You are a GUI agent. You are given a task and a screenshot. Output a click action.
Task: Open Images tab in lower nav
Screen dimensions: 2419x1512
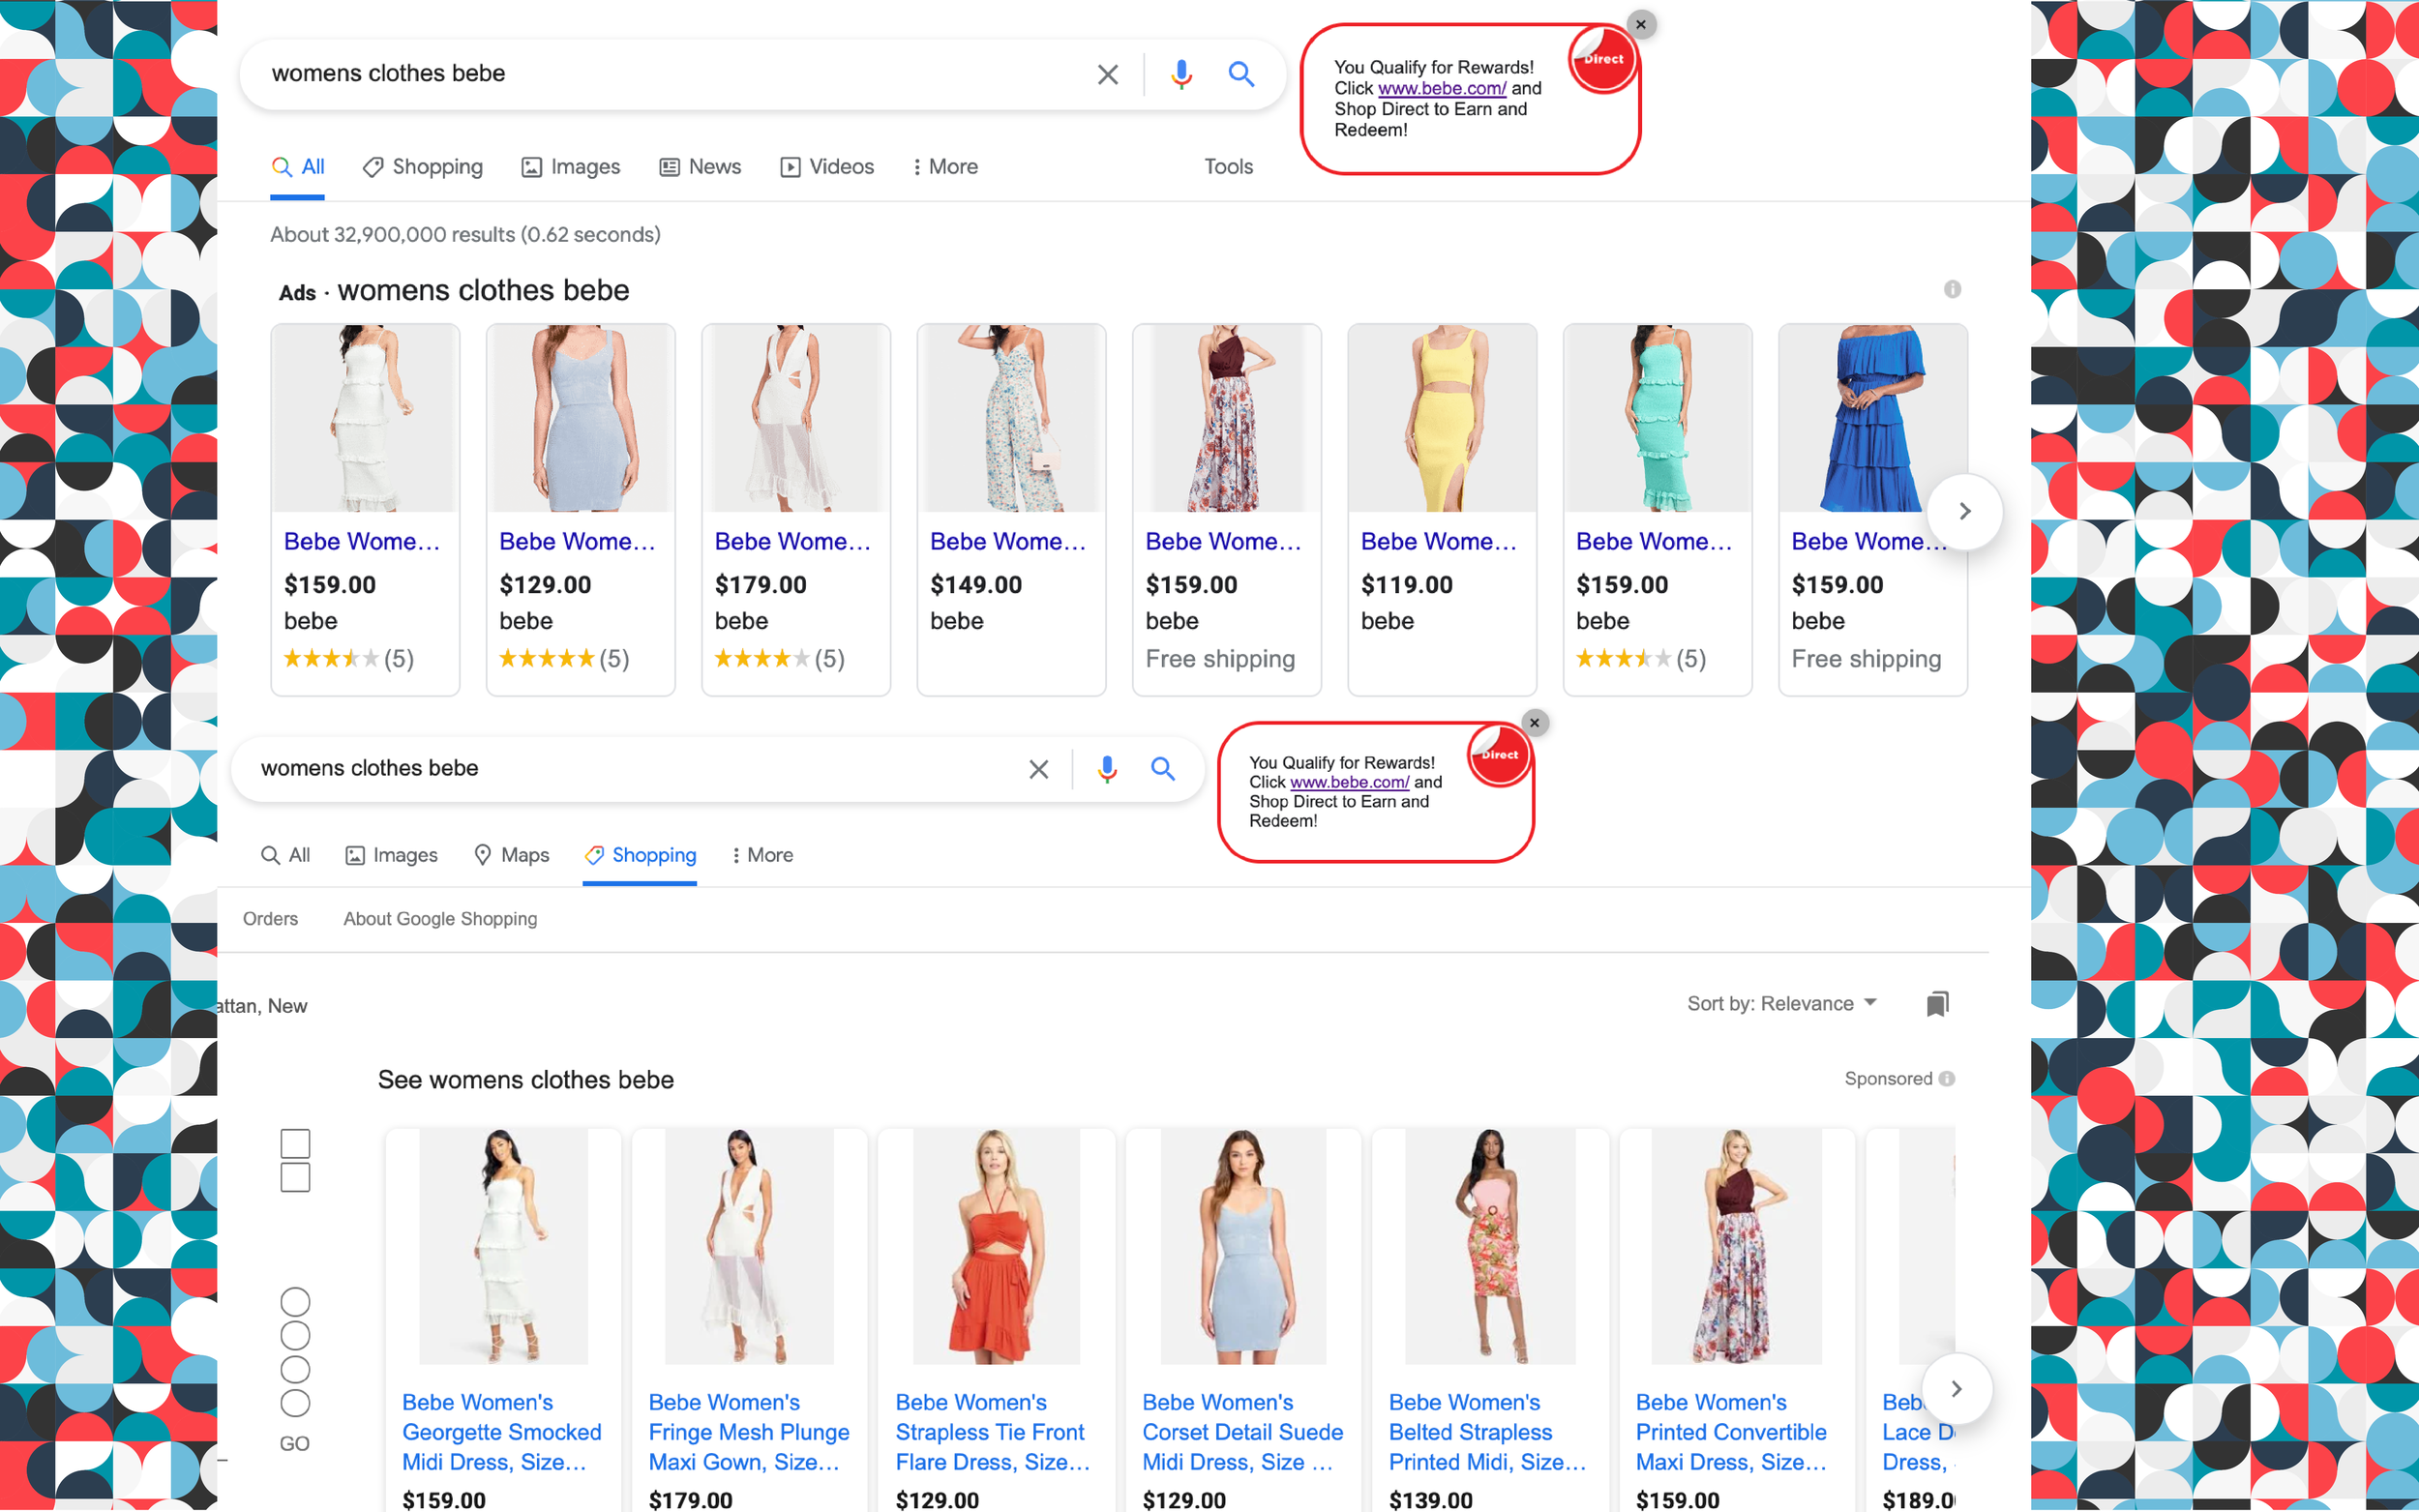(392, 855)
